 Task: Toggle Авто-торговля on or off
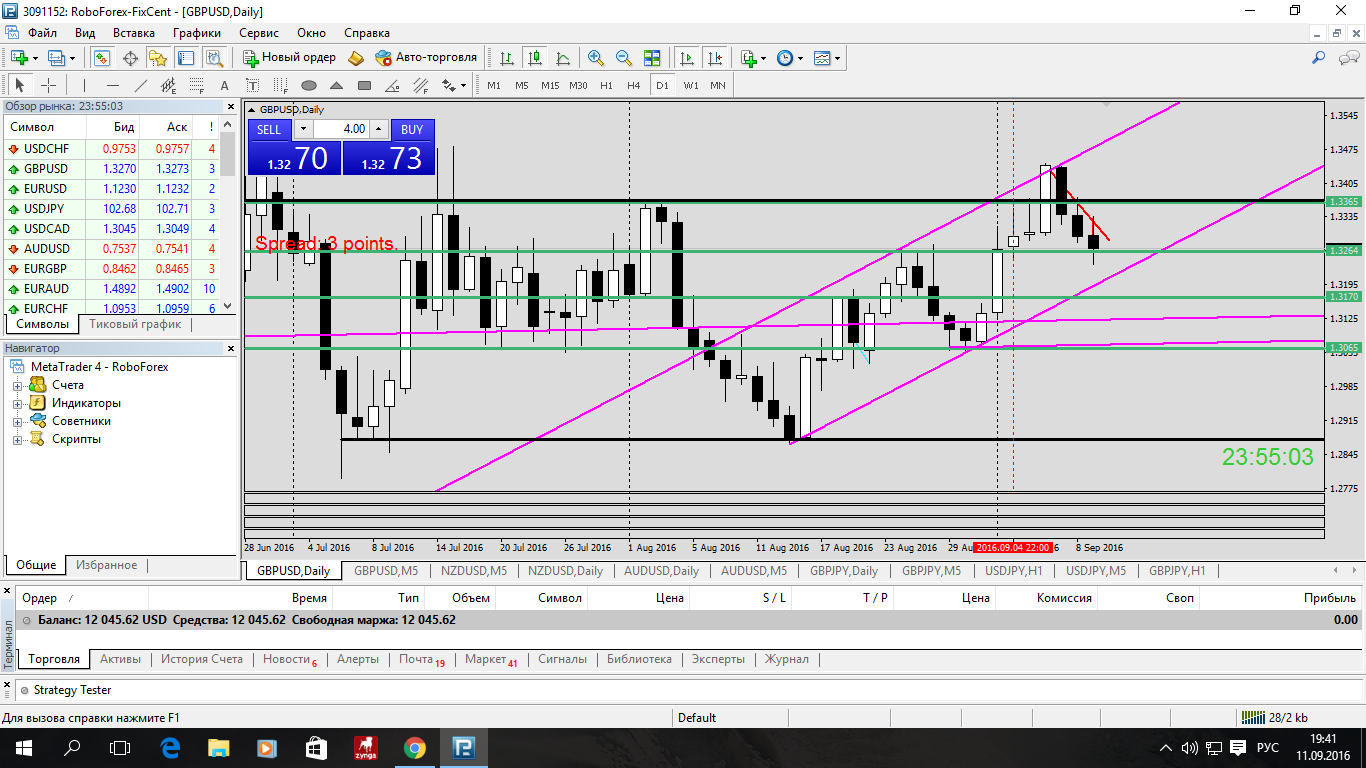[426, 58]
